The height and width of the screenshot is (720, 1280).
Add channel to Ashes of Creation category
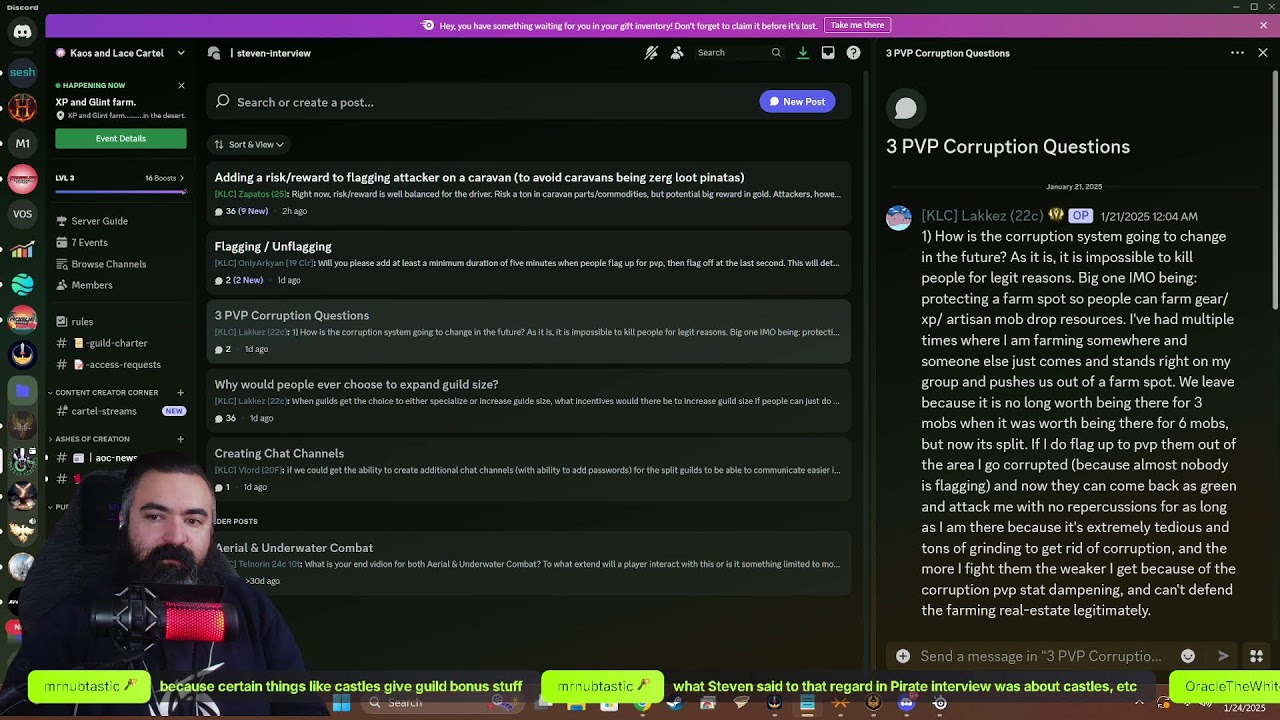180,439
